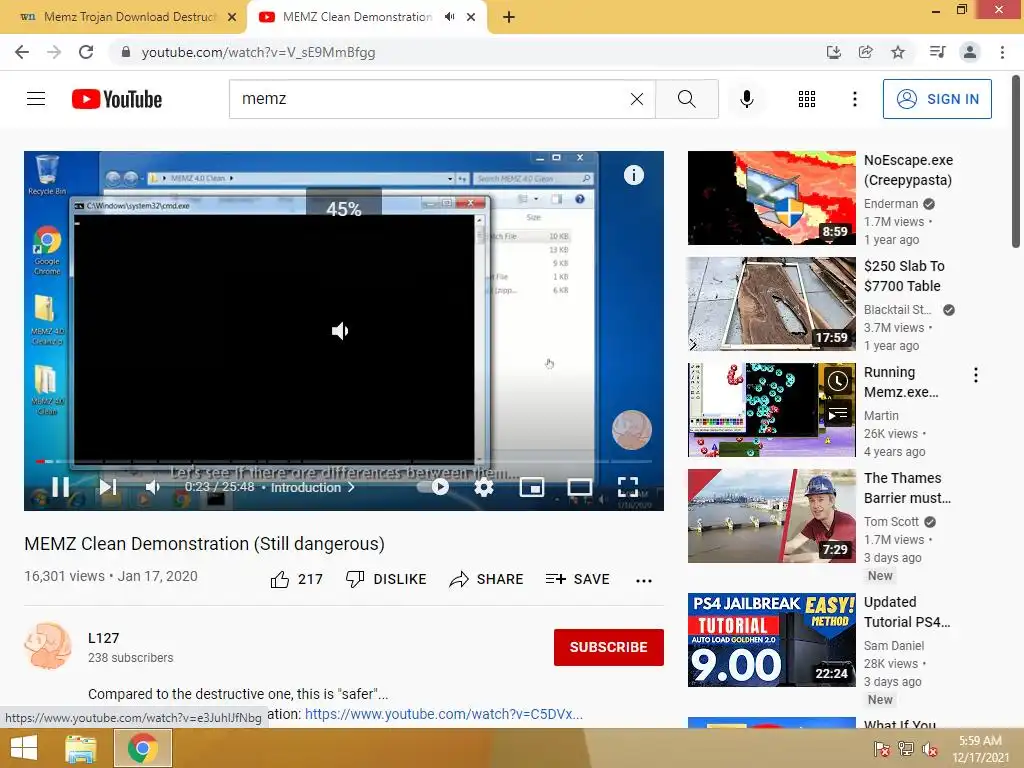Open File Explorer from the taskbar
This screenshot has width=1024, height=768.
tap(81, 748)
